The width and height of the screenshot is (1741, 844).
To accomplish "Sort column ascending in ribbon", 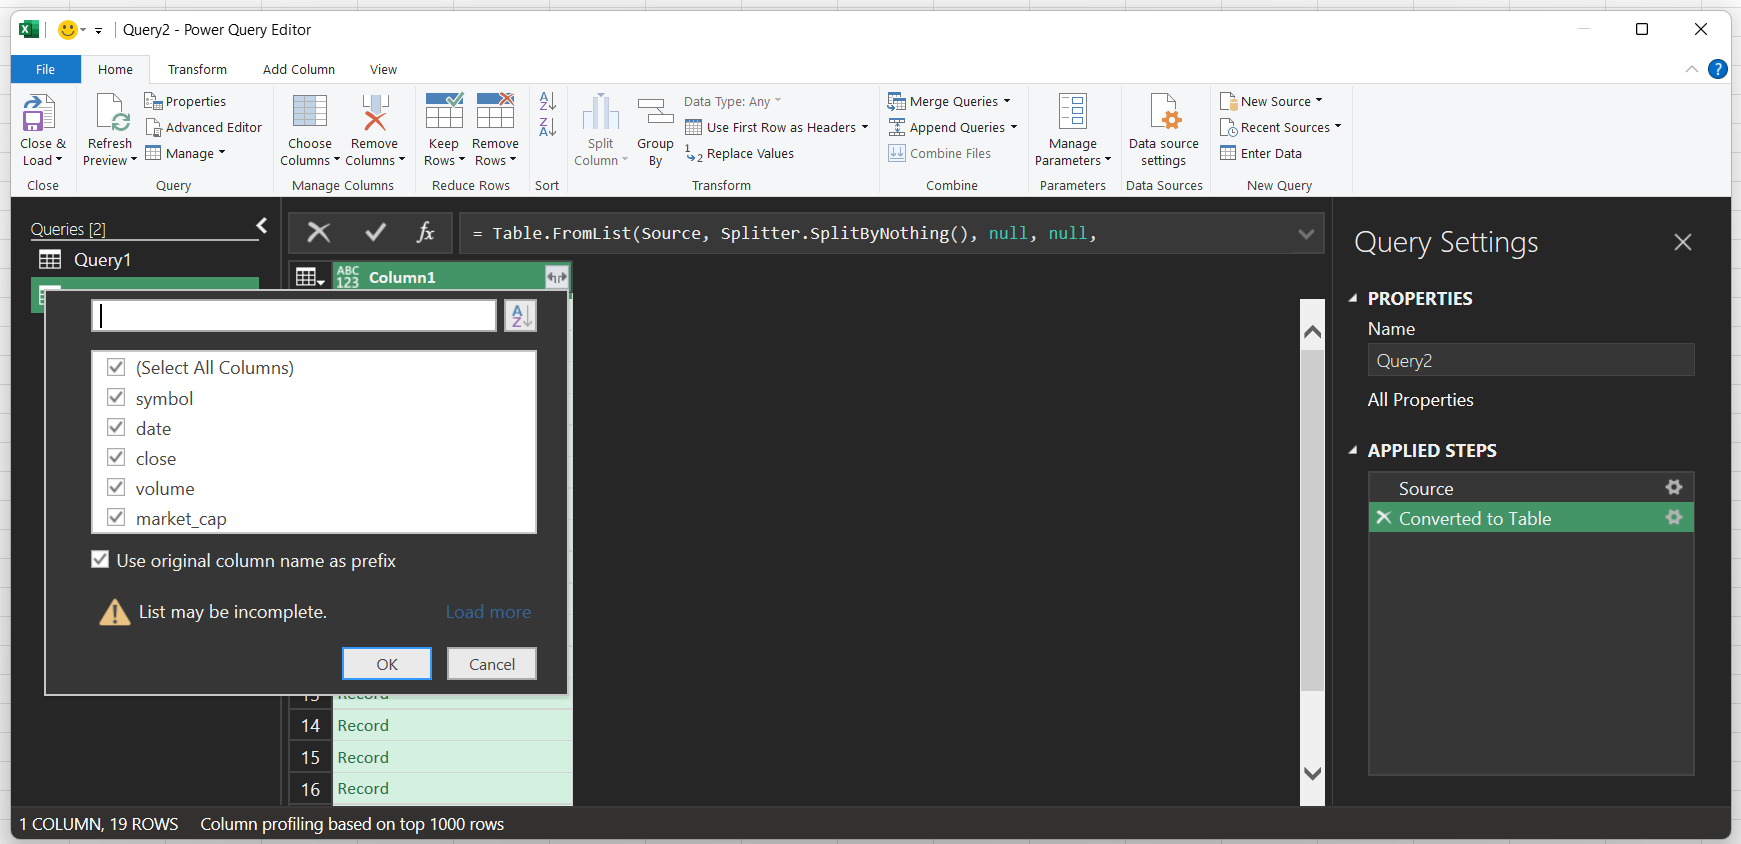I will tap(547, 101).
